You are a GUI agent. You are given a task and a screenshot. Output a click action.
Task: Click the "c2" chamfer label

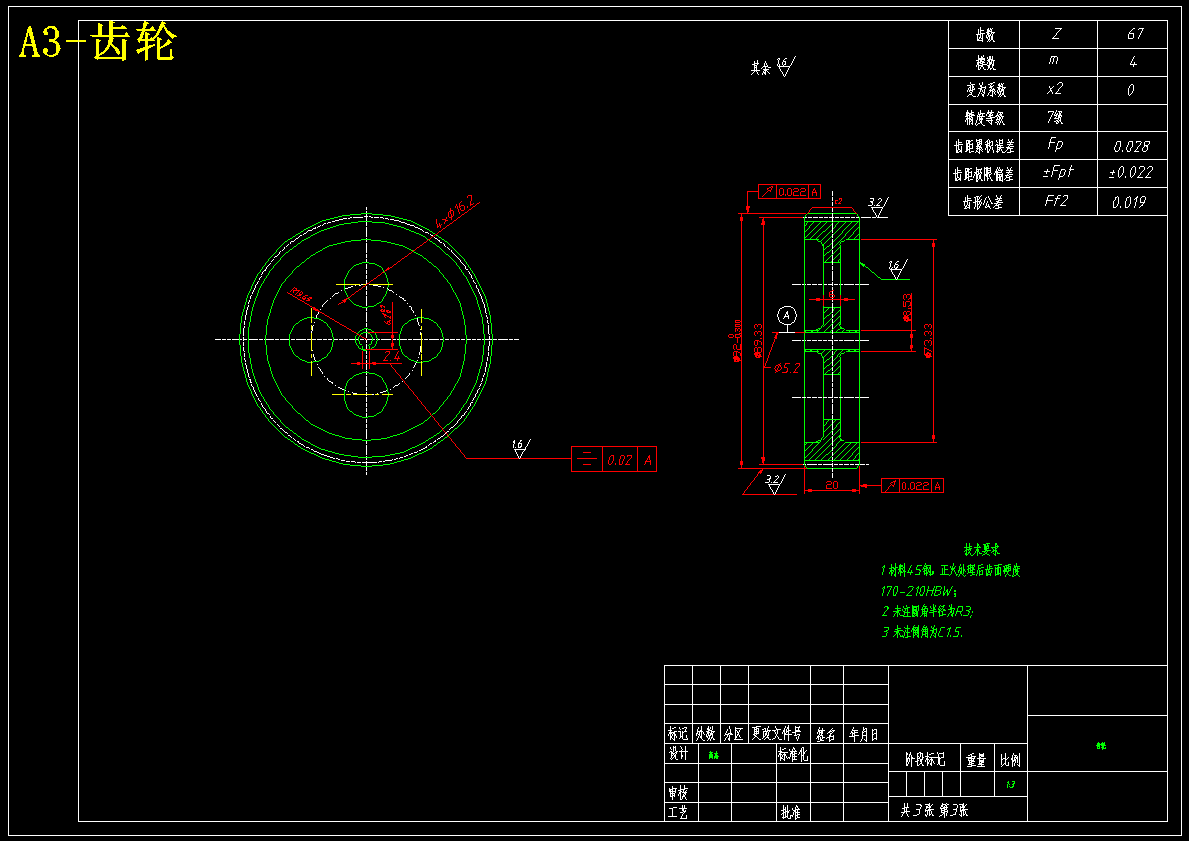point(838,202)
